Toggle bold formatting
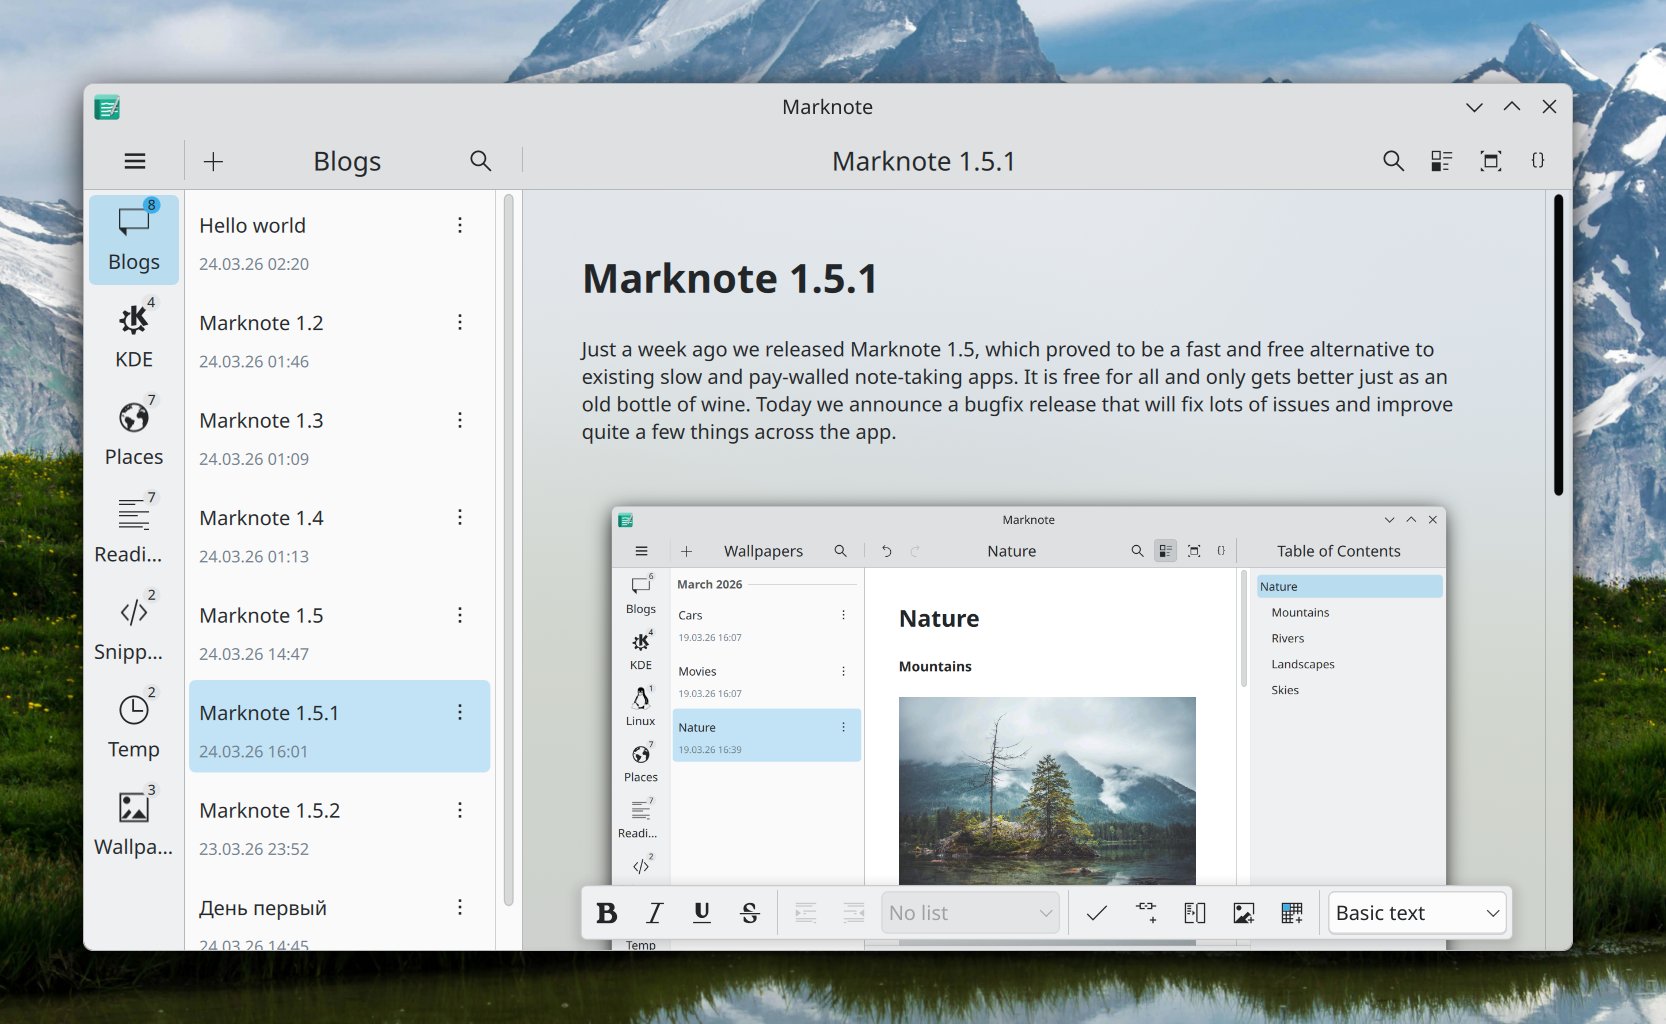This screenshot has height=1024, width=1666. pos(606,913)
